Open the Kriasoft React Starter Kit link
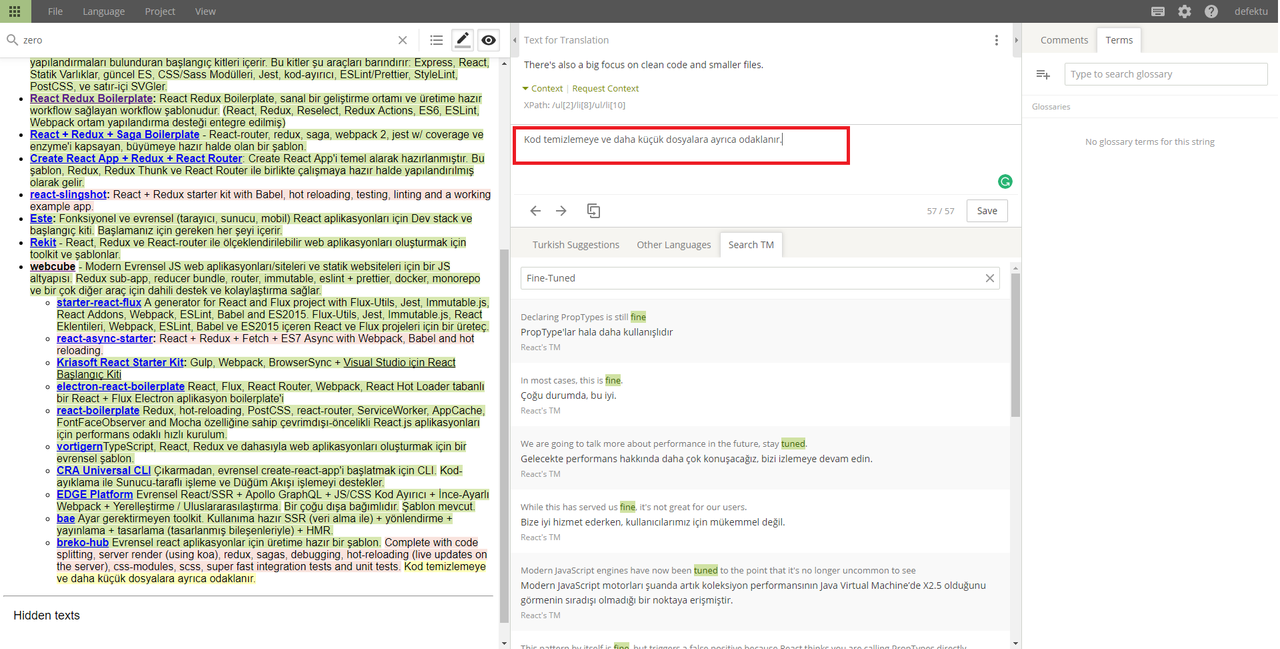This screenshot has height=649, width=1280. [x=120, y=363]
